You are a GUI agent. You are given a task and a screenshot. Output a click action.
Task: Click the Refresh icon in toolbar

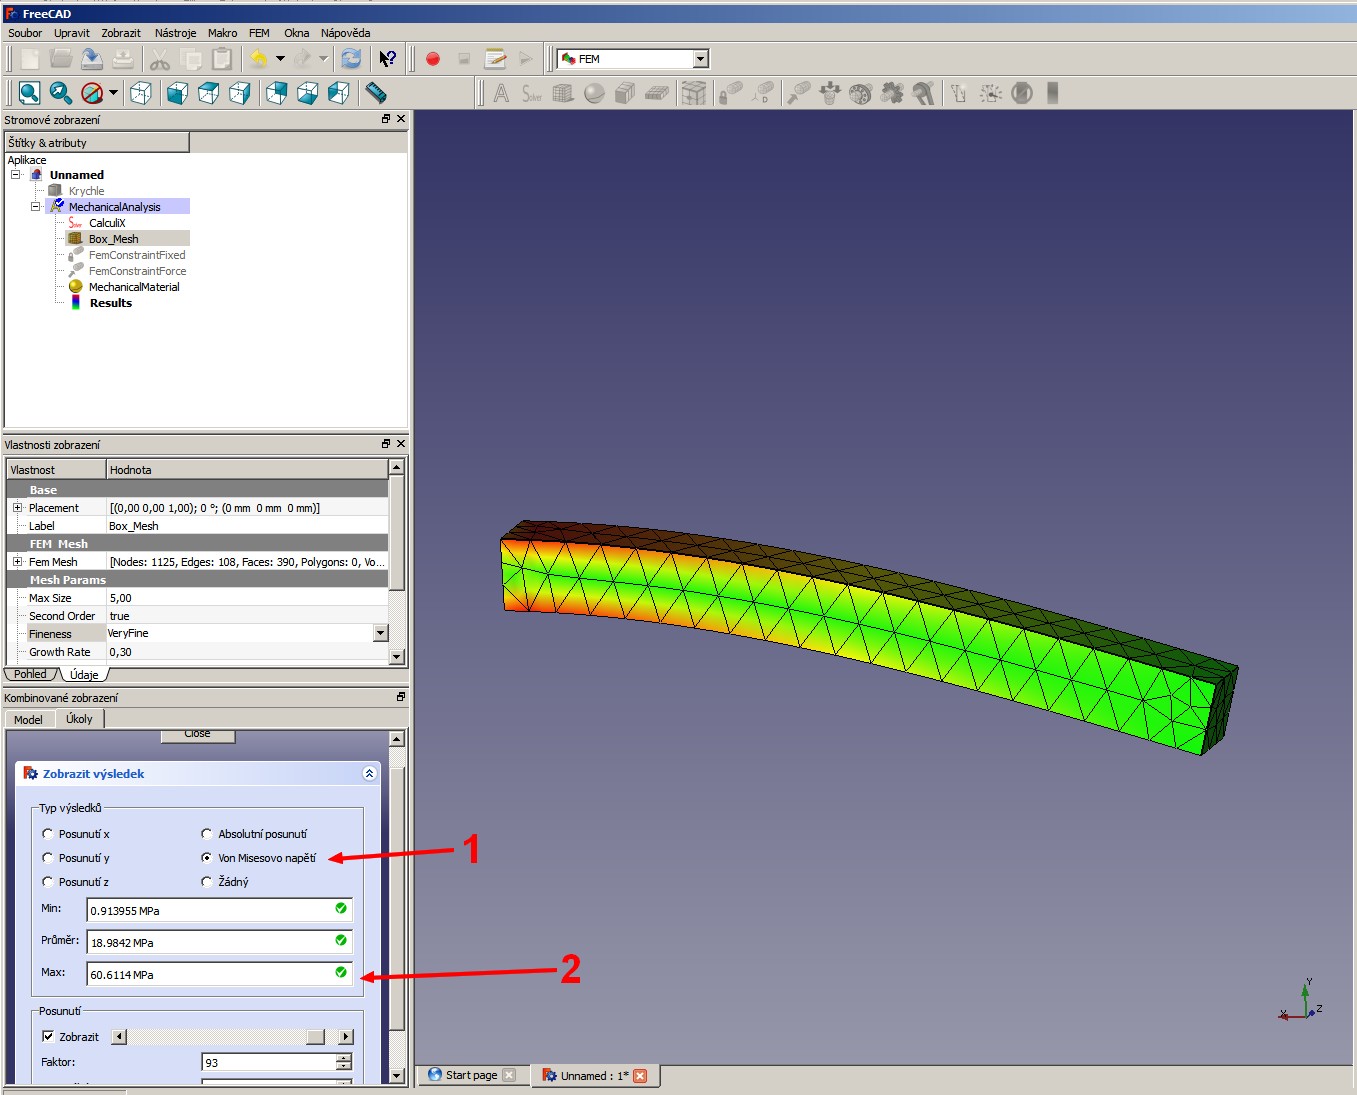[351, 59]
